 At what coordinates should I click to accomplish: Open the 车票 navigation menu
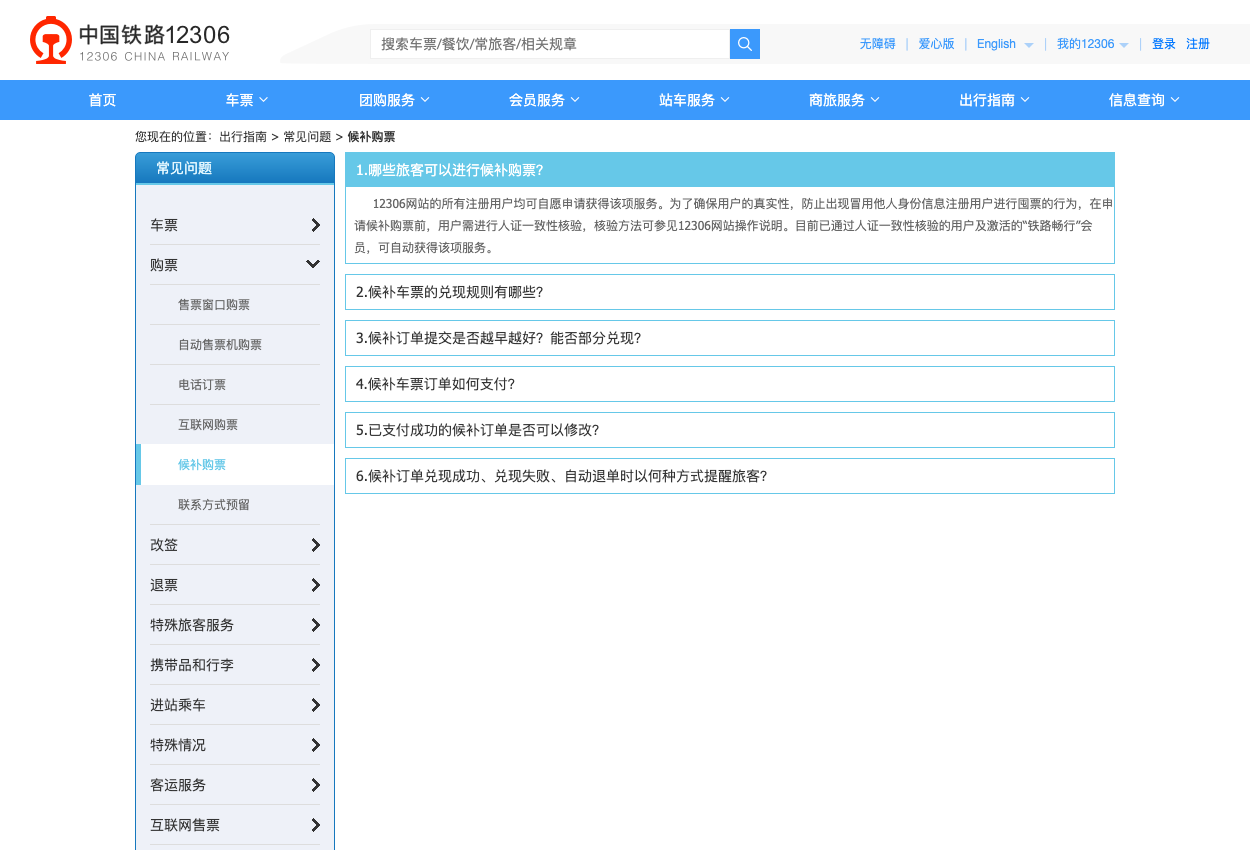coord(247,100)
